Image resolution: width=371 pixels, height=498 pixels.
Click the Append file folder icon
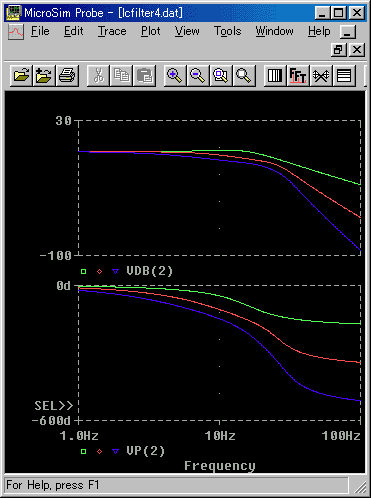(44, 76)
